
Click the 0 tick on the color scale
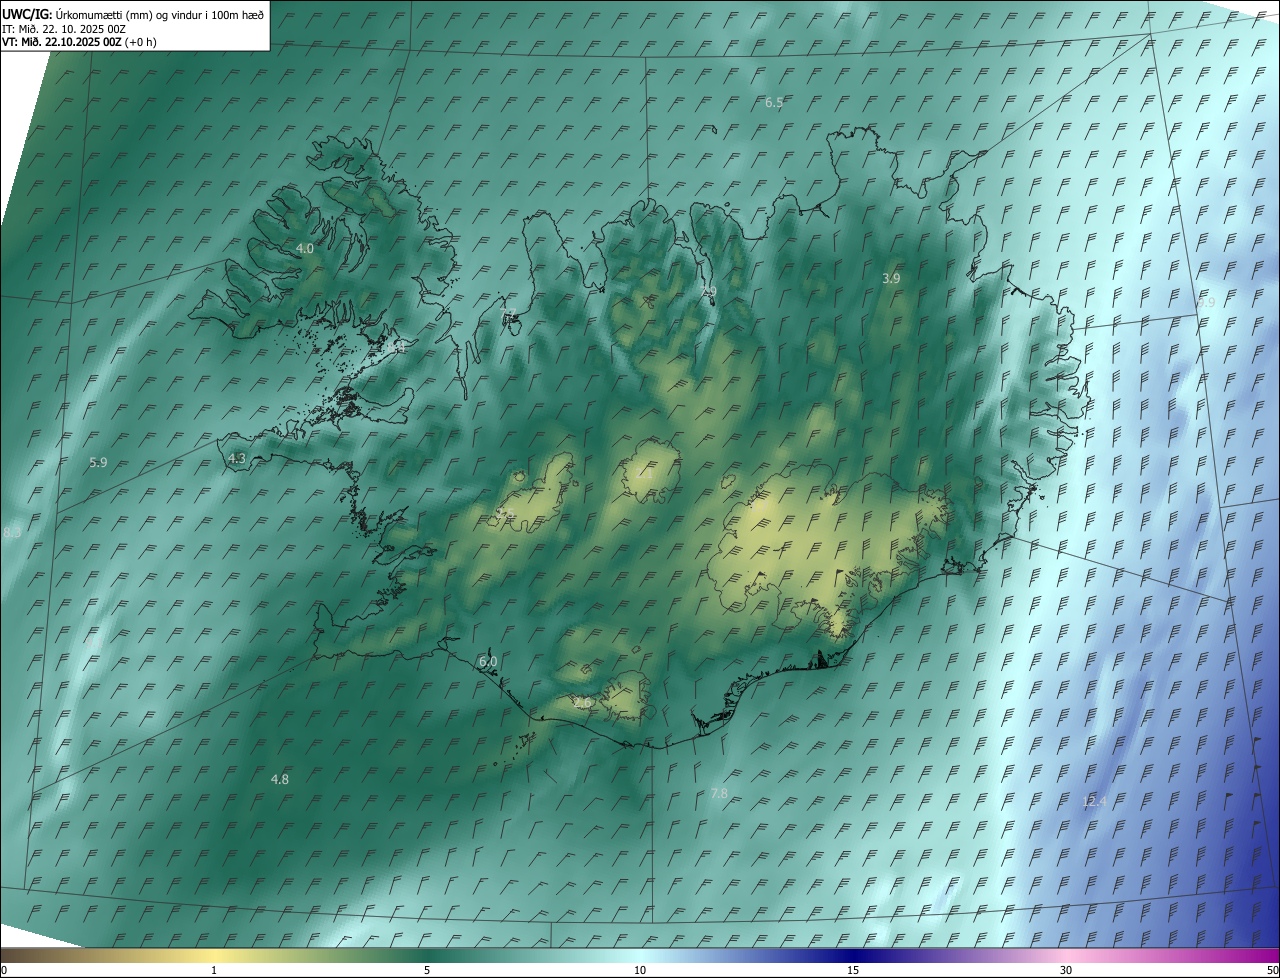(4, 970)
